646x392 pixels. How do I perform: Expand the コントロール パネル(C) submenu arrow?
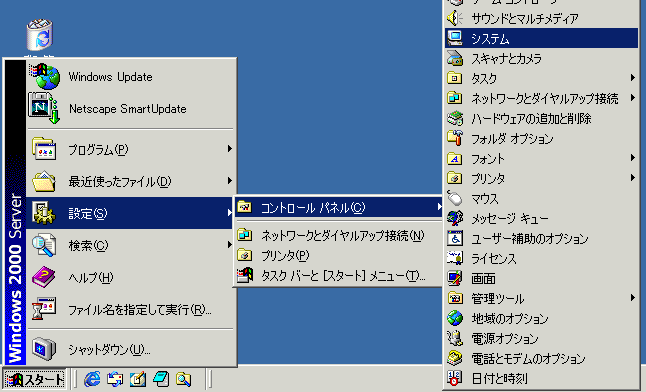tap(439, 207)
